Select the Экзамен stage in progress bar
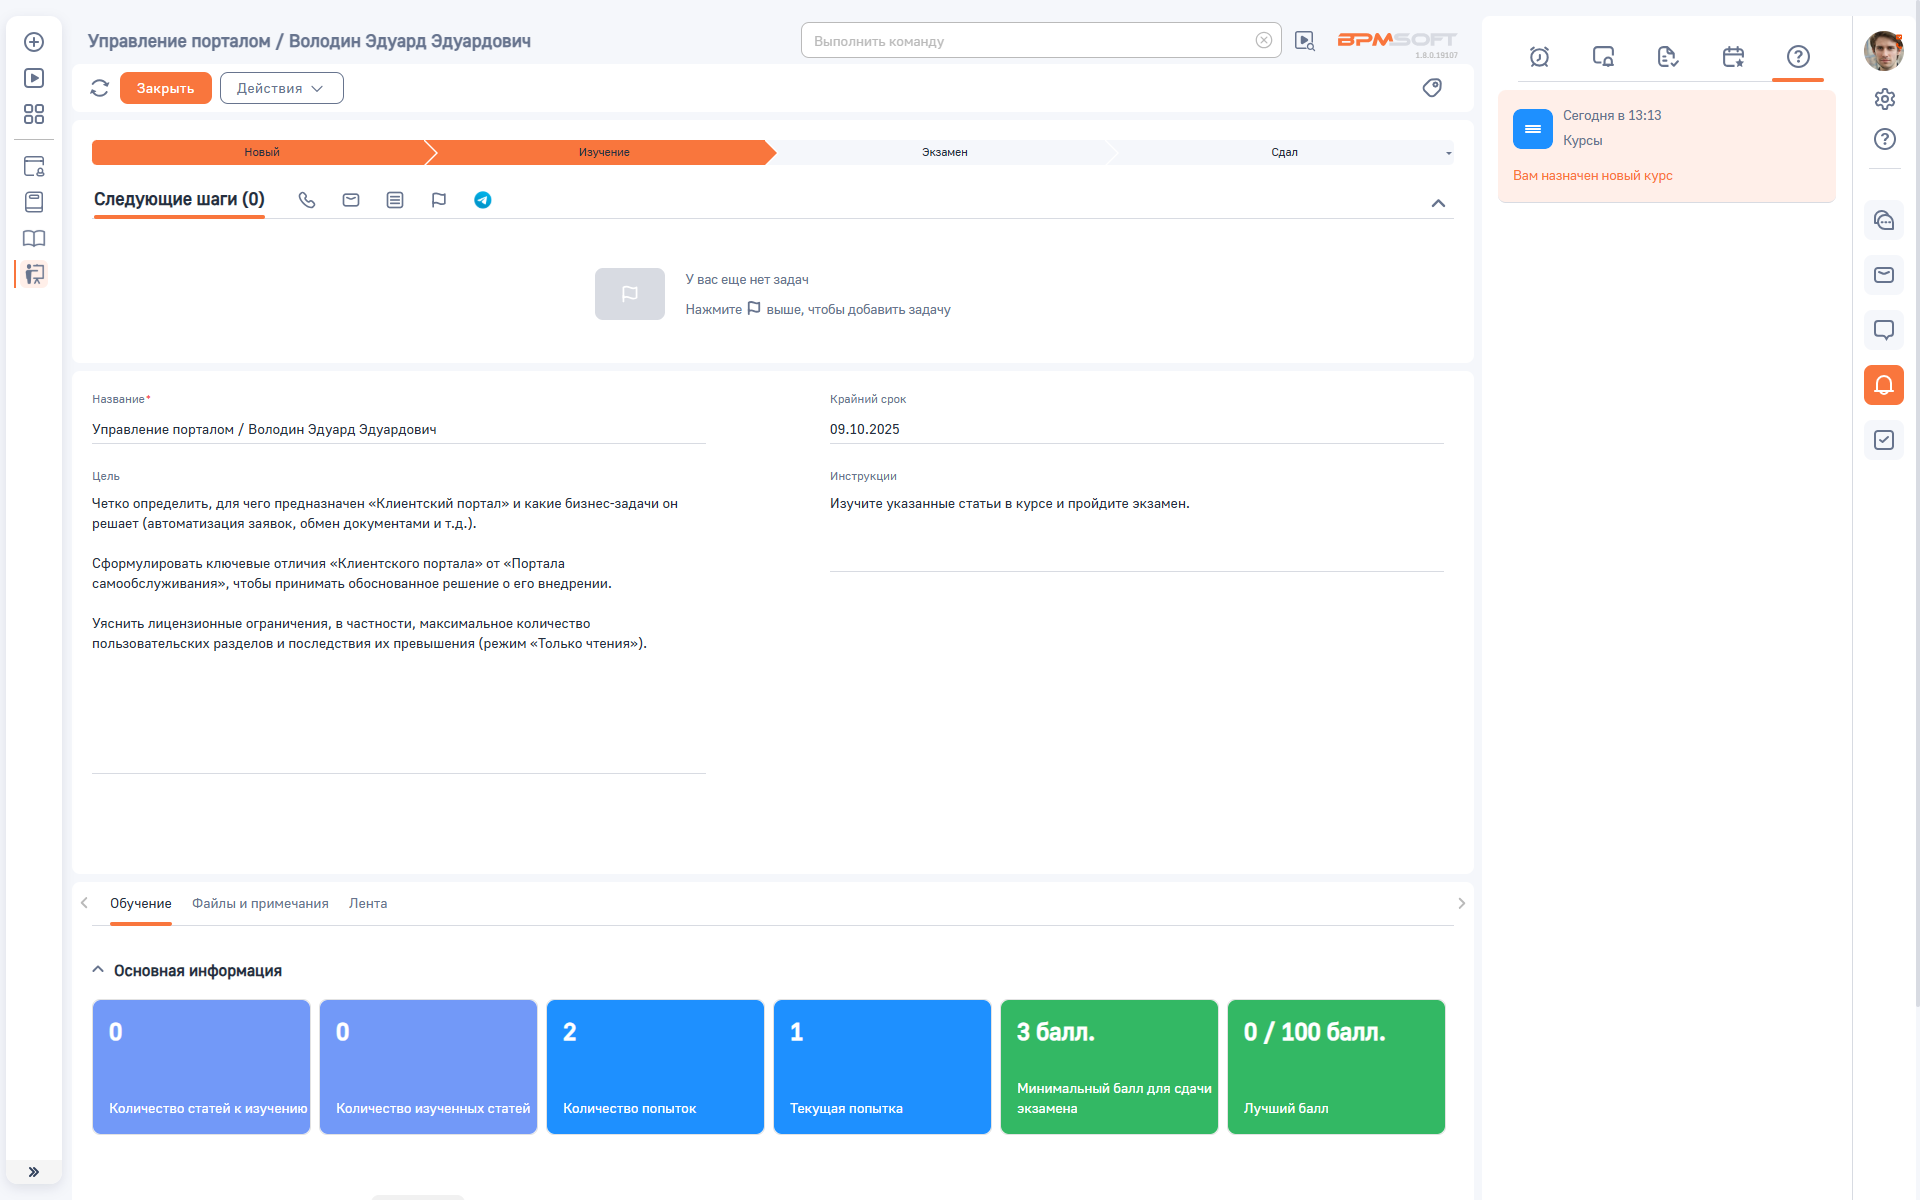The image size is (1920, 1200). (x=944, y=152)
